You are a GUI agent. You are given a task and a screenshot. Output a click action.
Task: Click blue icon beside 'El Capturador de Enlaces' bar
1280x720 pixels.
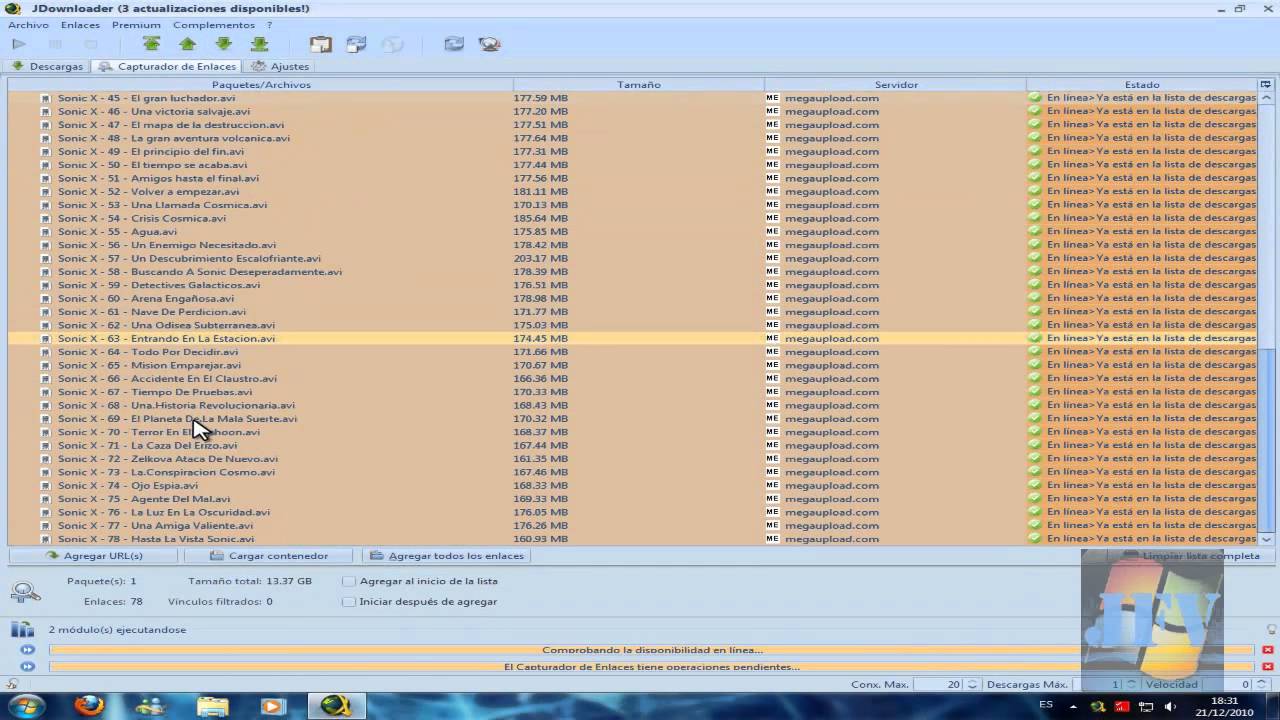28,667
